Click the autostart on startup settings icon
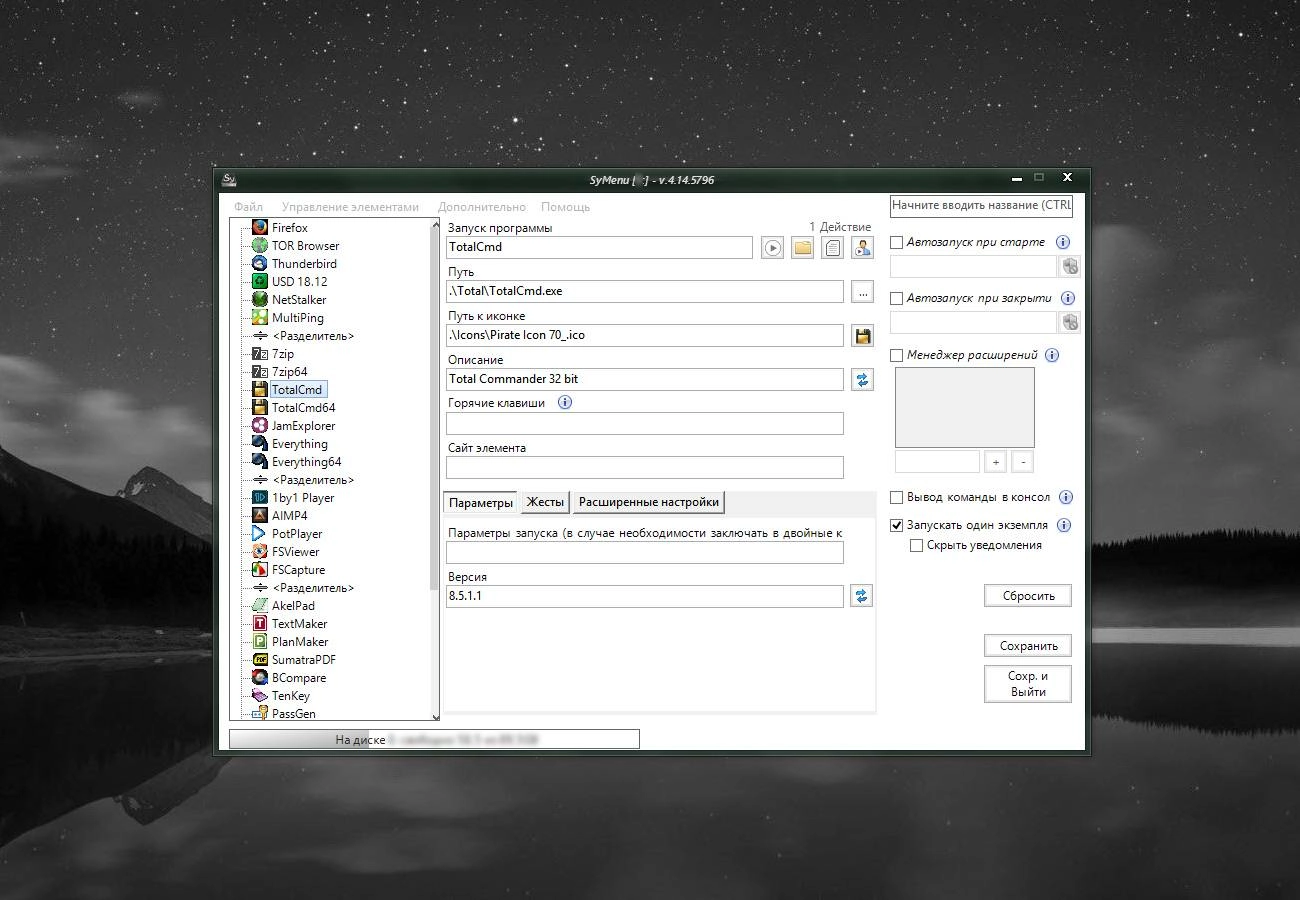 pyautogui.click(x=1070, y=266)
